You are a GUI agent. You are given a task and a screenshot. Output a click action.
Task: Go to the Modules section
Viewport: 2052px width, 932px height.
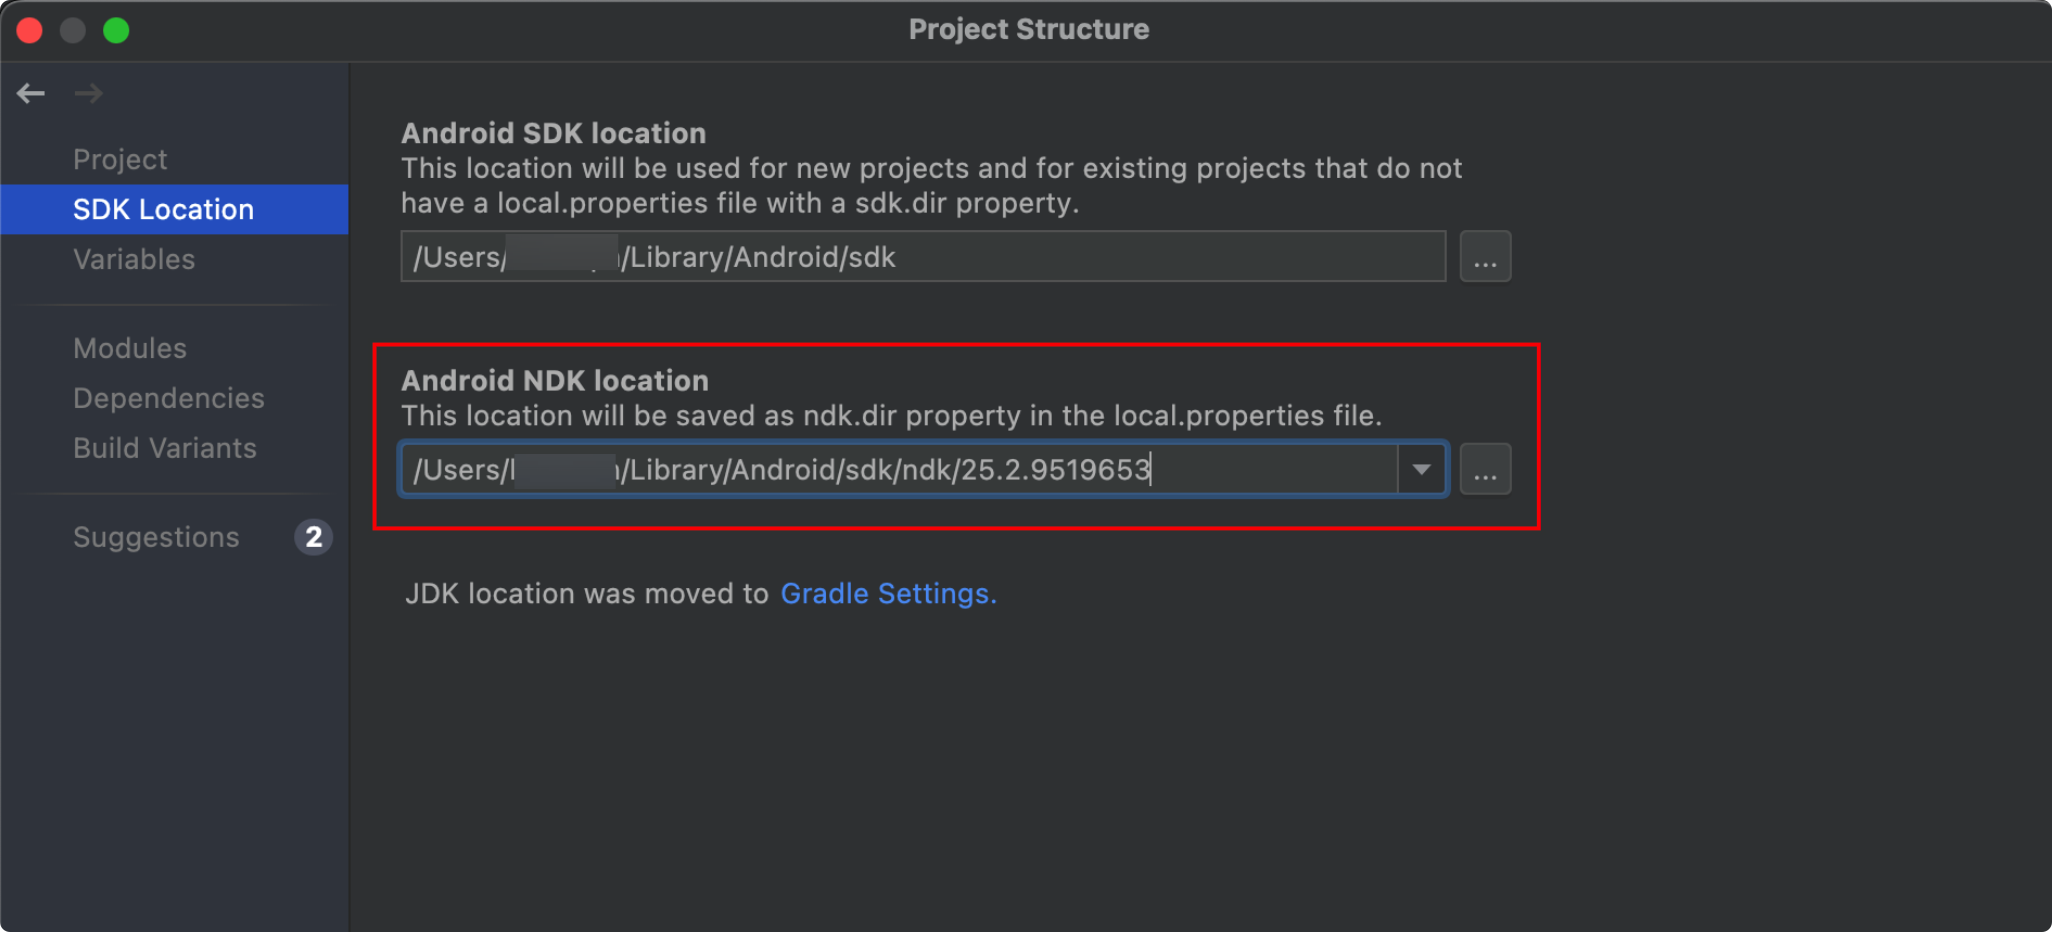[130, 348]
